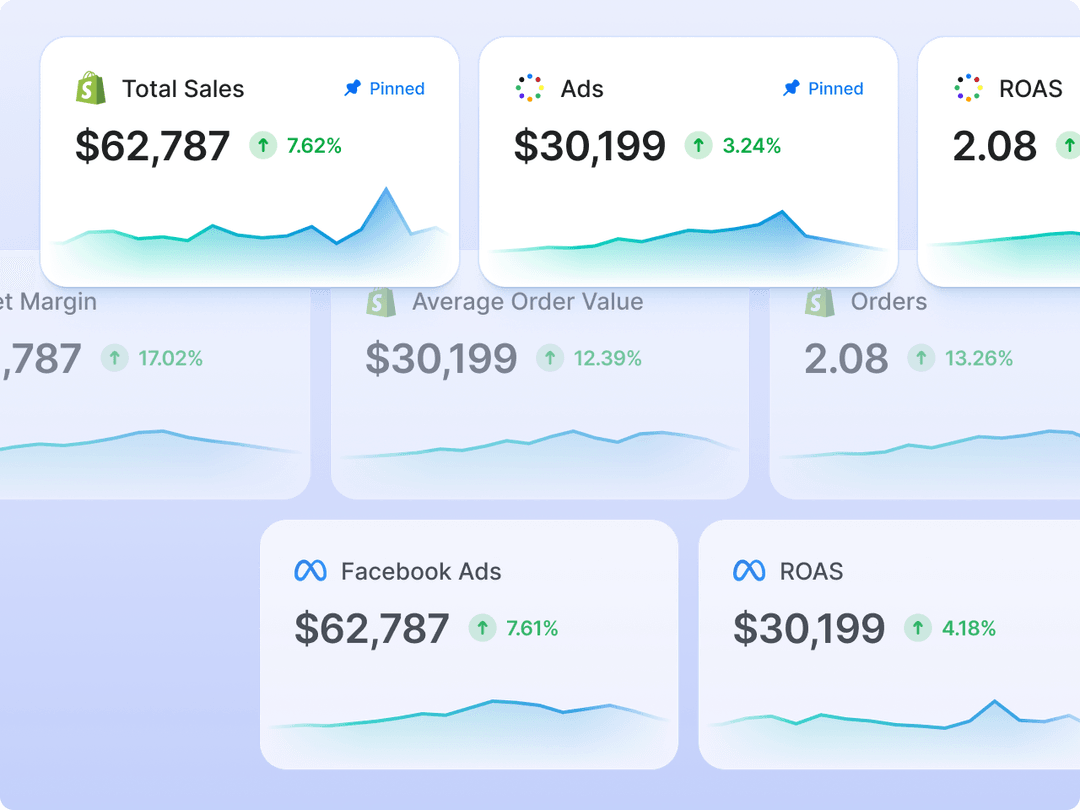Click the 17.02% change value
Screen dimensions: 1080x810
click(x=170, y=358)
